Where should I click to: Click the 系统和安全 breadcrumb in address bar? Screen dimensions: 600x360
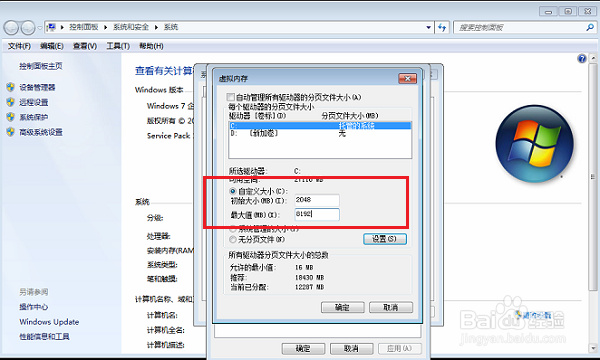click(131, 27)
